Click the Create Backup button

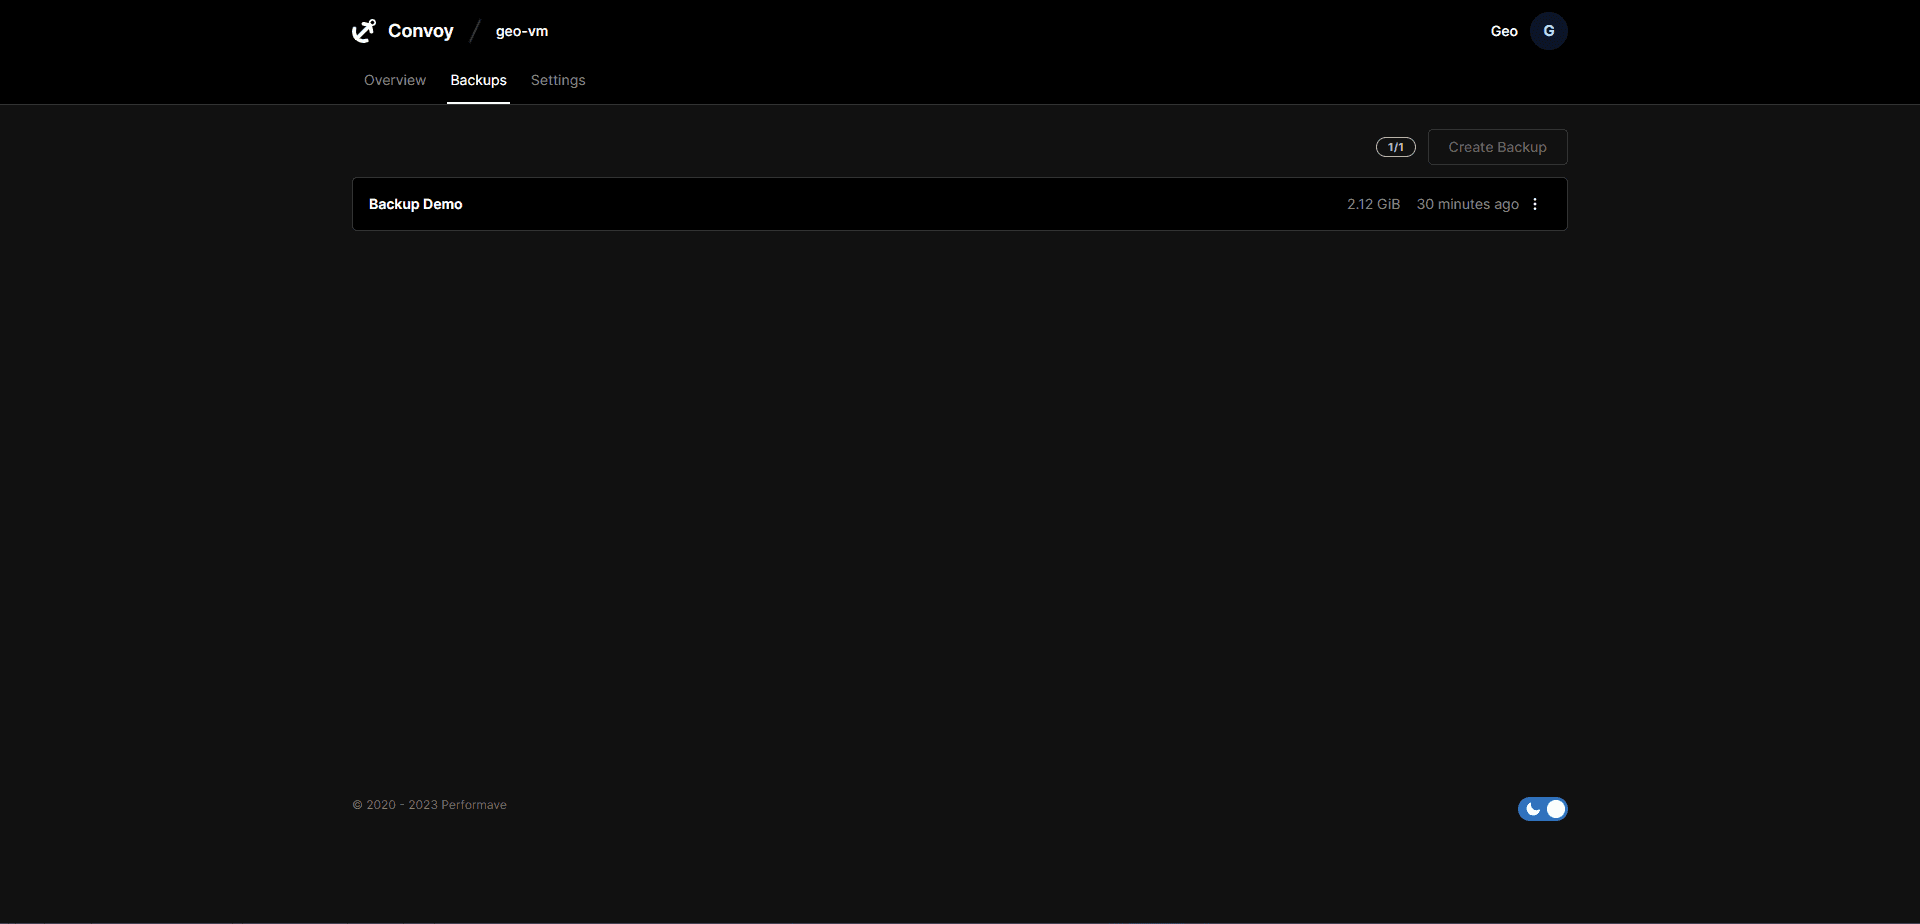pyautogui.click(x=1497, y=147)
